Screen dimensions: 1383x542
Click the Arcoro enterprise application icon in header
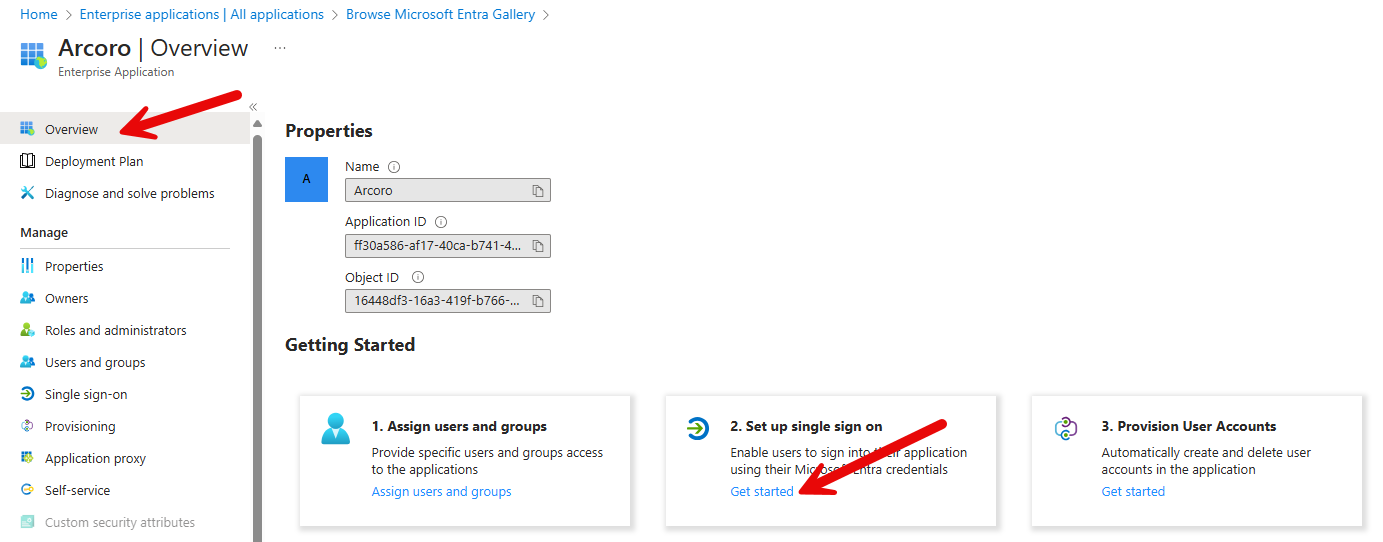tap(33, 56)
